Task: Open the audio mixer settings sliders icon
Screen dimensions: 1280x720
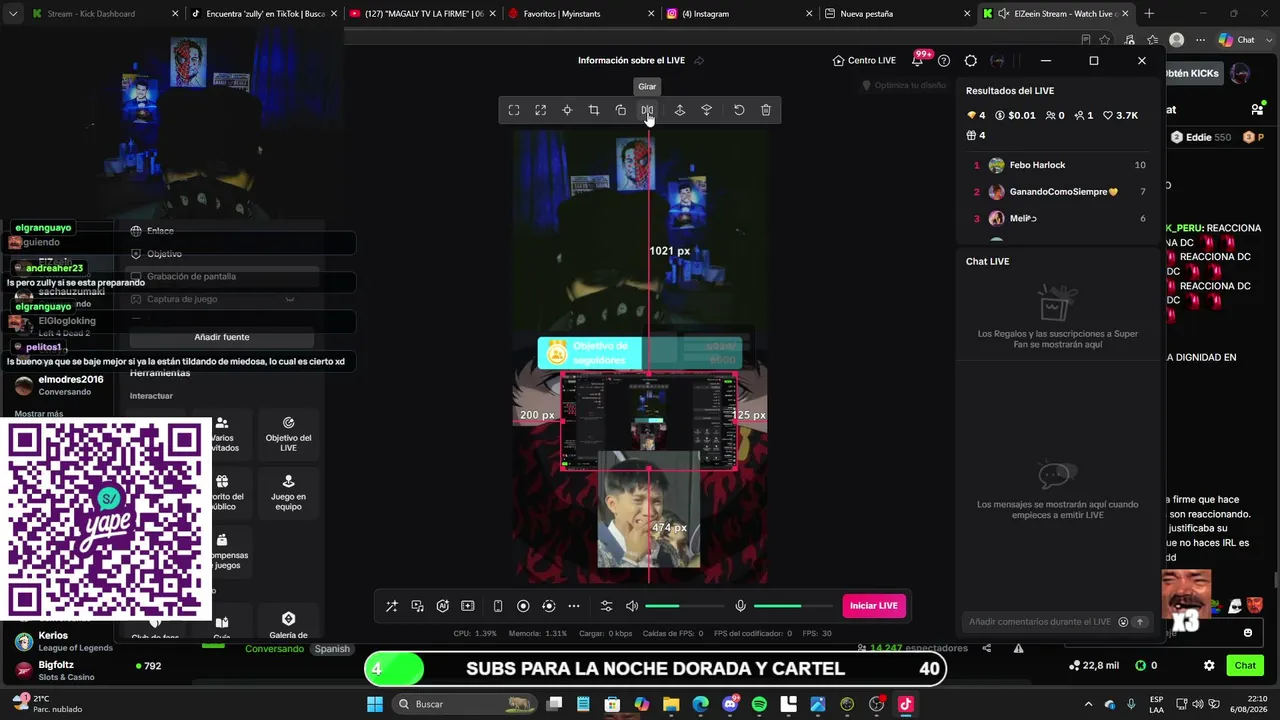Action: (x=606, y=606)
